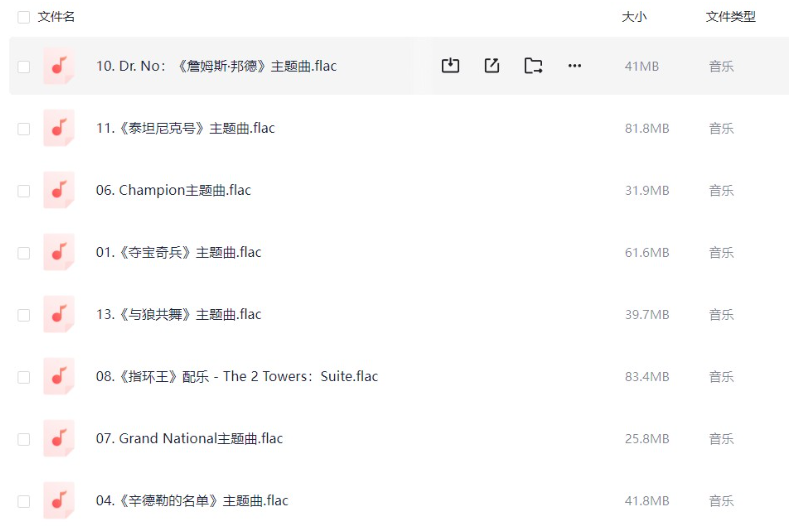Click the 音乐 type in the Grand National row
This screenshot has height=528, width=790.
click(721, 439)
